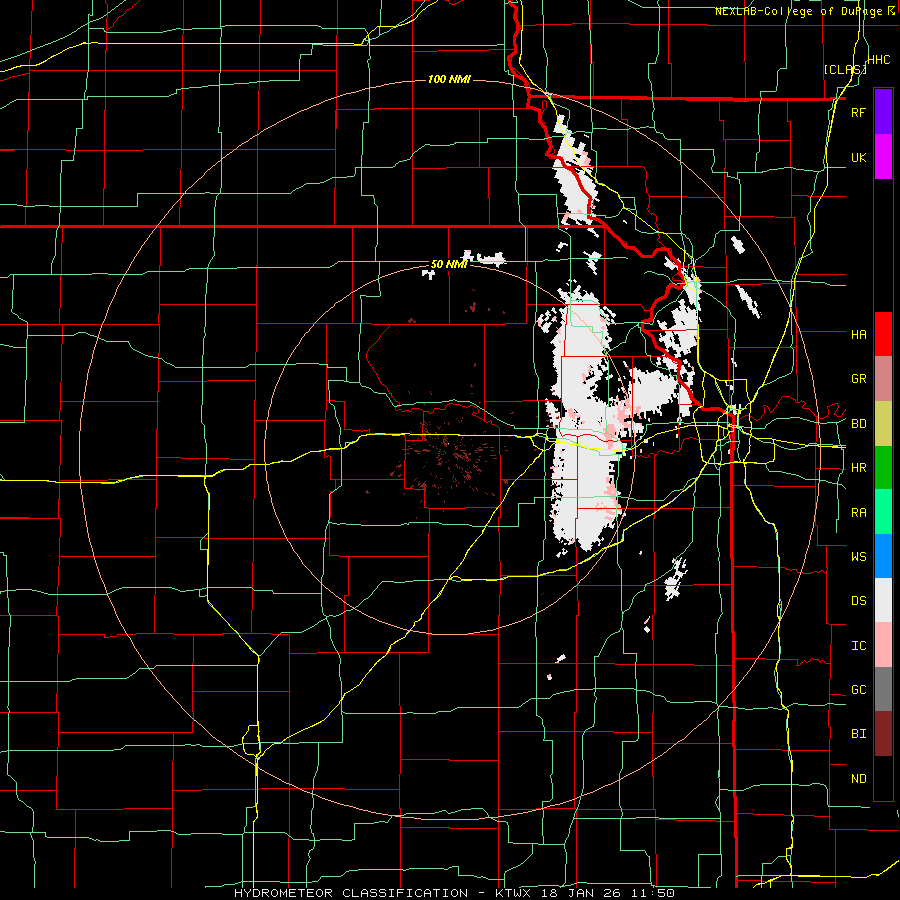Click the GR legend label
The width and height of the screenshot is (900, 900).
858,379
